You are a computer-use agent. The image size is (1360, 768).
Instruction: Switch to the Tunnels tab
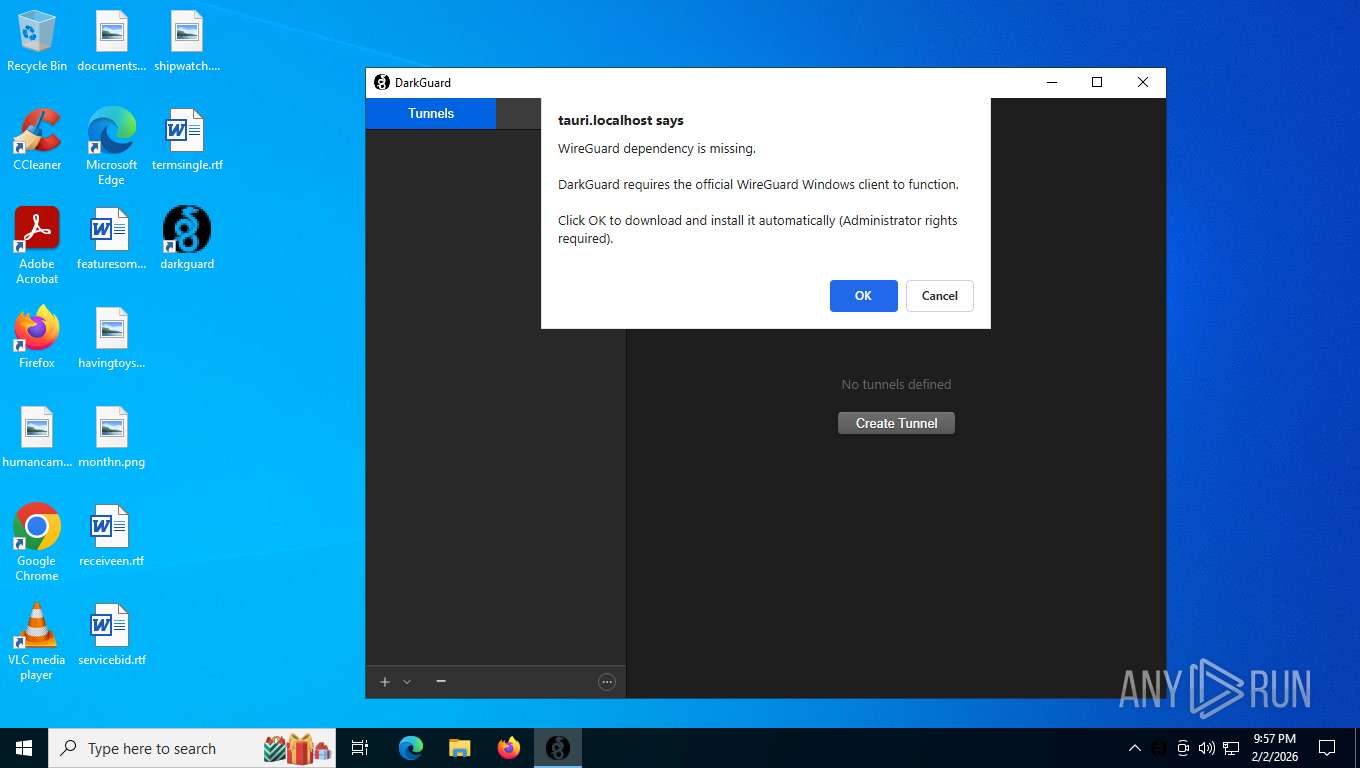pos(431,113)
